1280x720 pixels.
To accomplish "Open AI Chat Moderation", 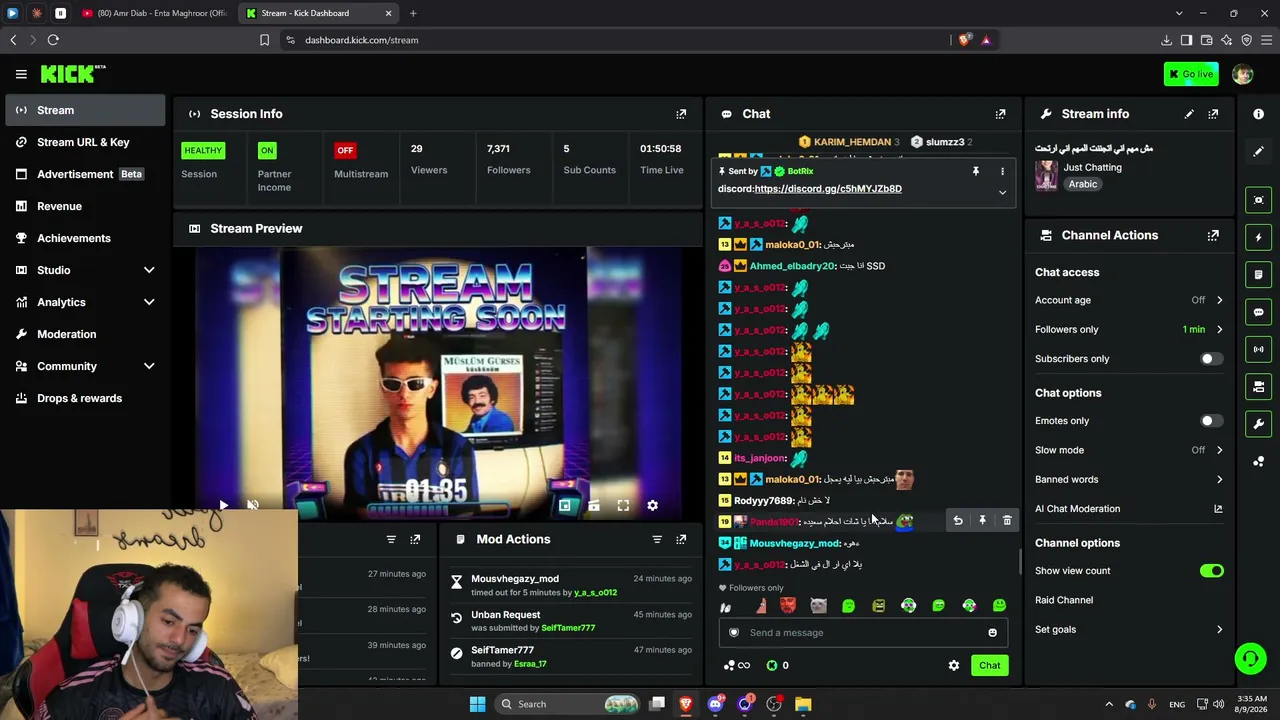I will coord(1129,509).
